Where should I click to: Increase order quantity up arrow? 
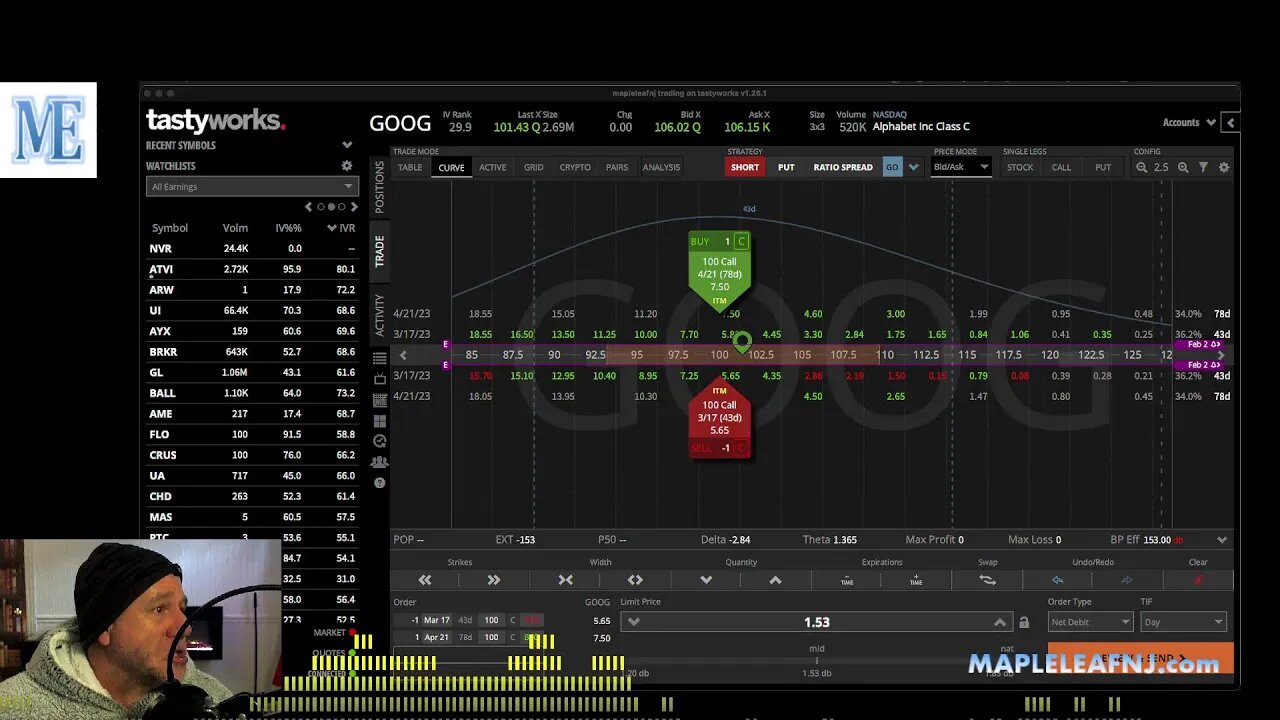(775, 580)
